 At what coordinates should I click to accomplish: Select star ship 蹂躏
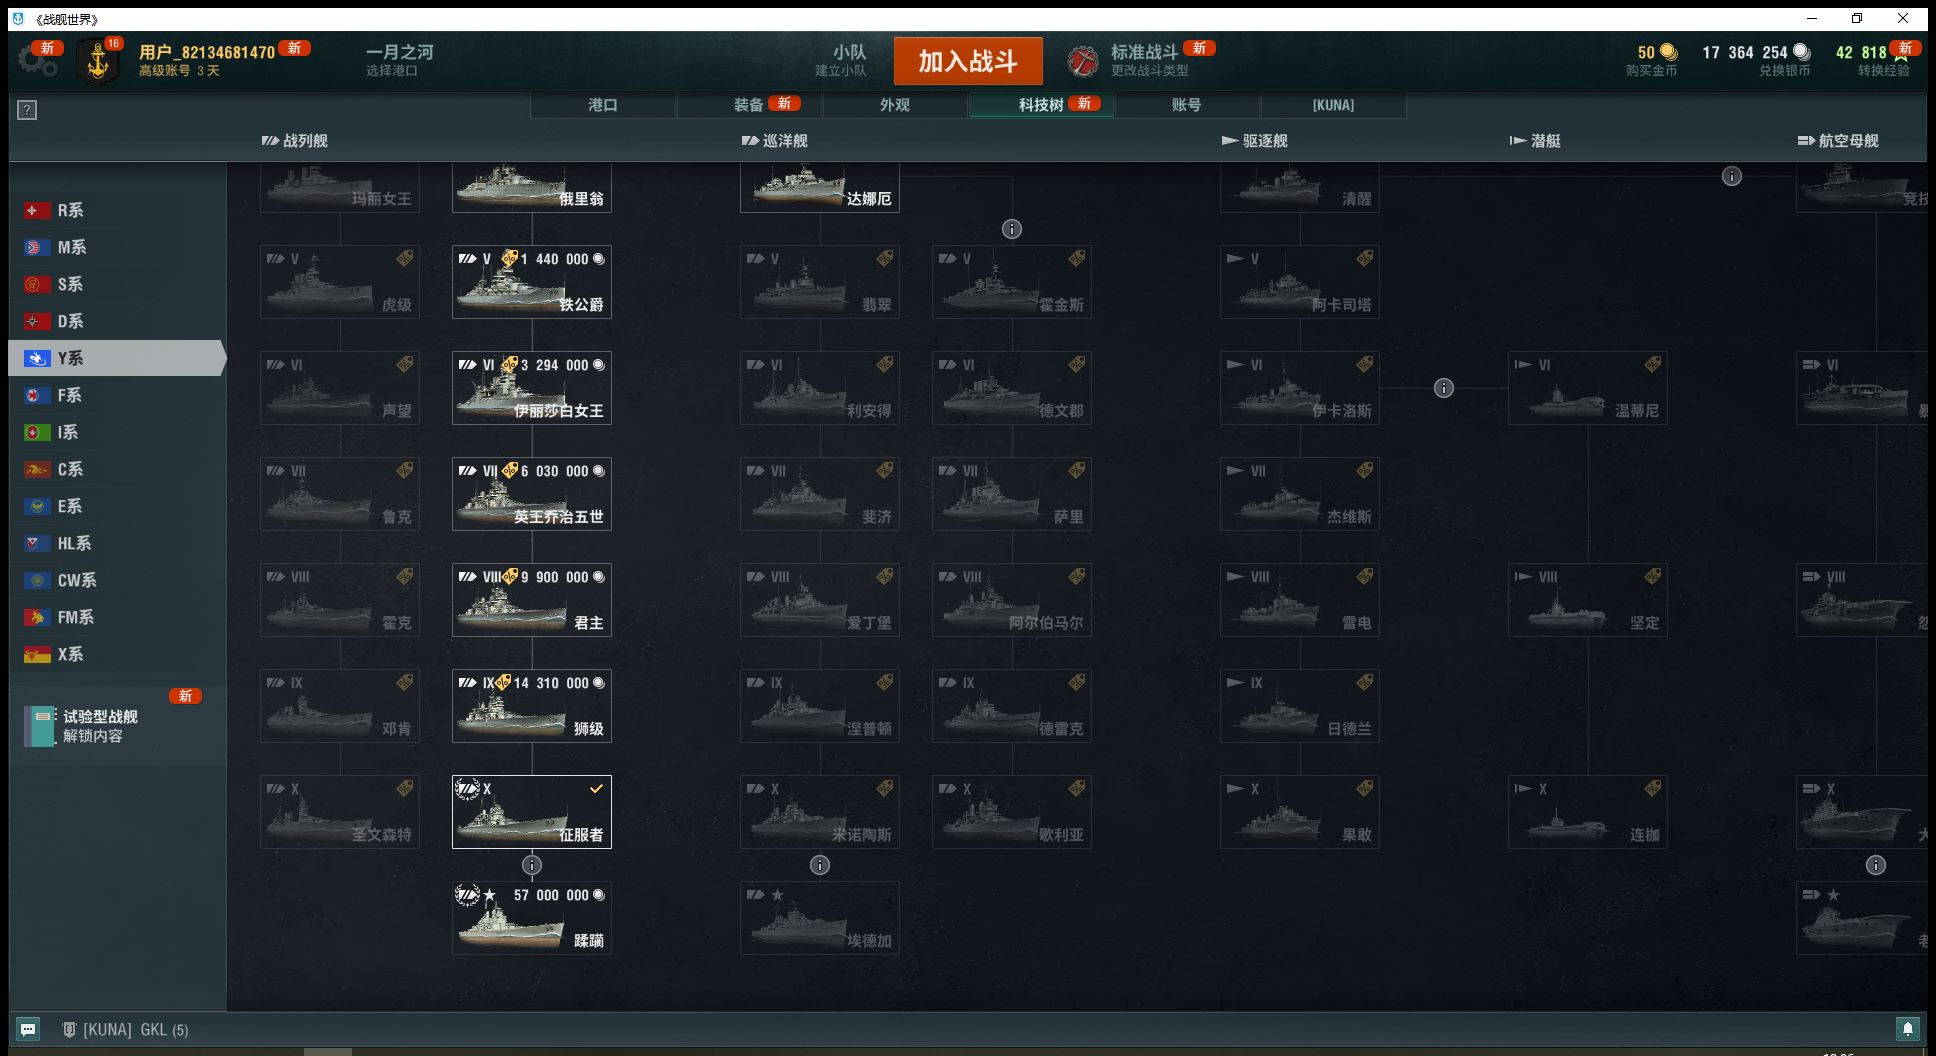532,918
